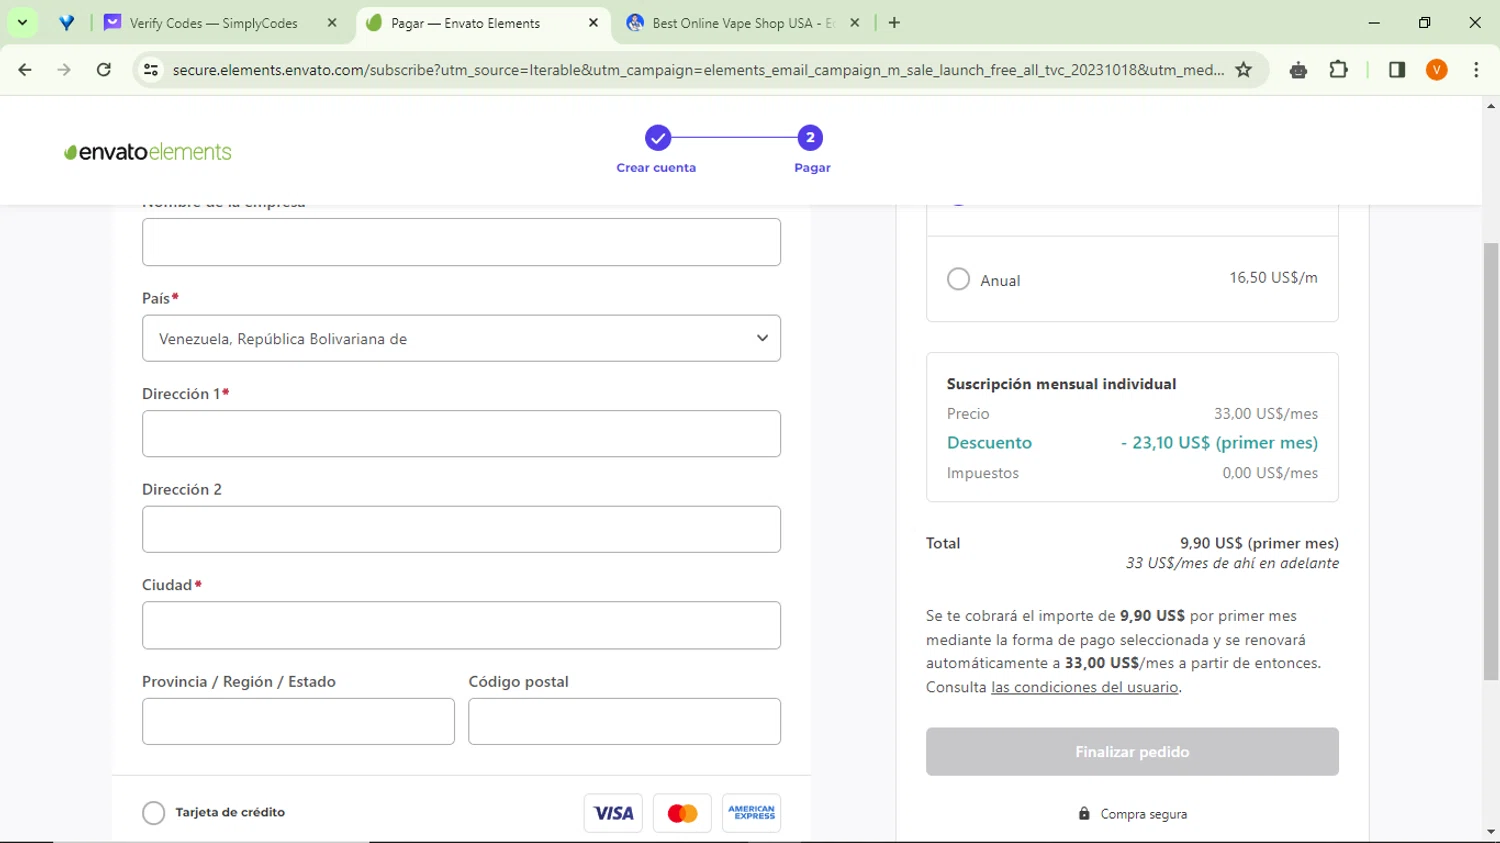Viewport: 1500px width, 843px height.
Task: Open las condiciones del usuario link
Action: tap(1084, 687)
